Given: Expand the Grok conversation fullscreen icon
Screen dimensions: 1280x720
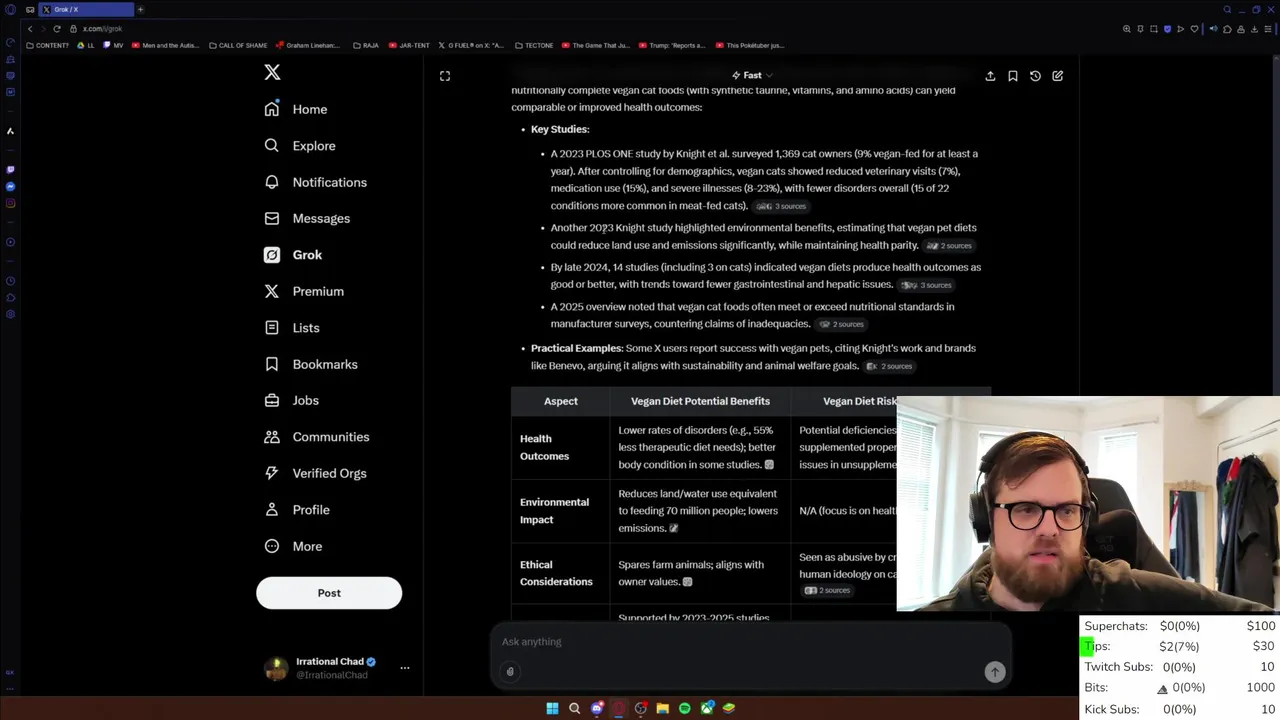Looking at the screenshot, I should [445, 76].
